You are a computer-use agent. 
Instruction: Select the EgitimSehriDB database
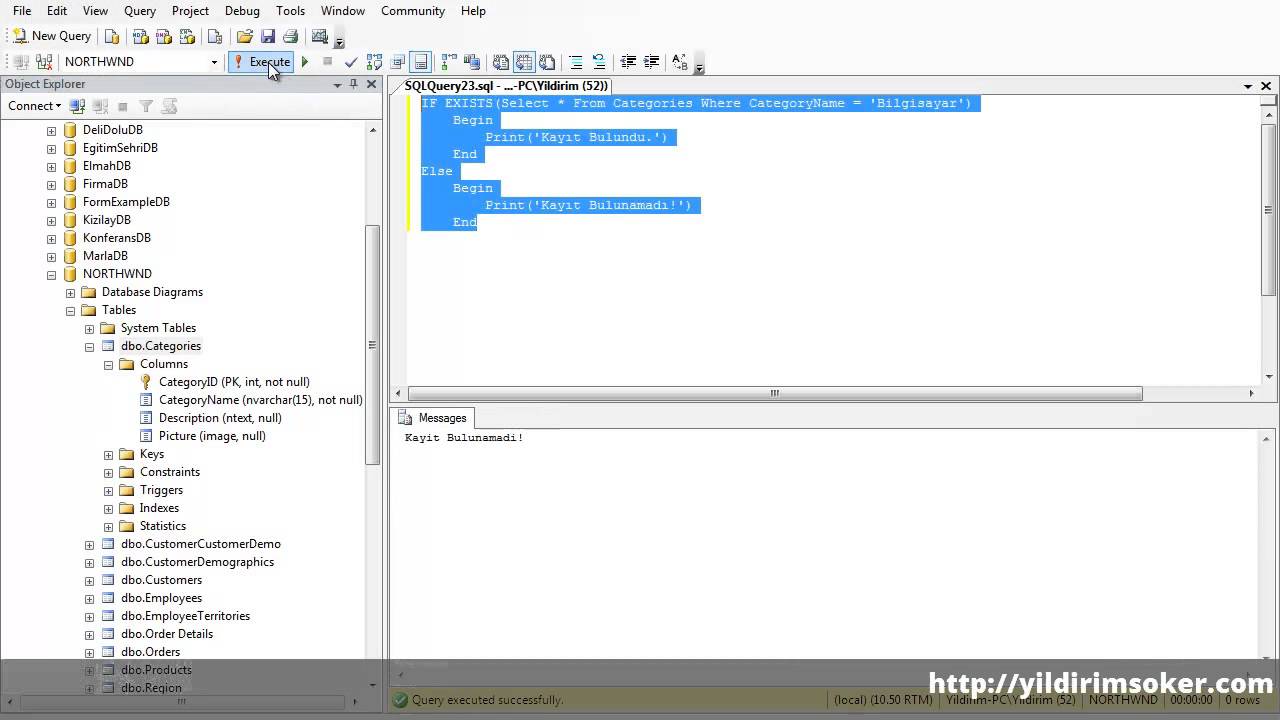pos(120,148)
